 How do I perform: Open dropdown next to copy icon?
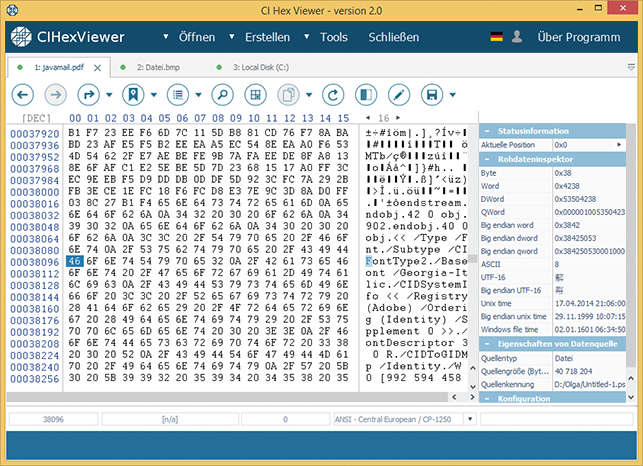(x=309, y=95)
